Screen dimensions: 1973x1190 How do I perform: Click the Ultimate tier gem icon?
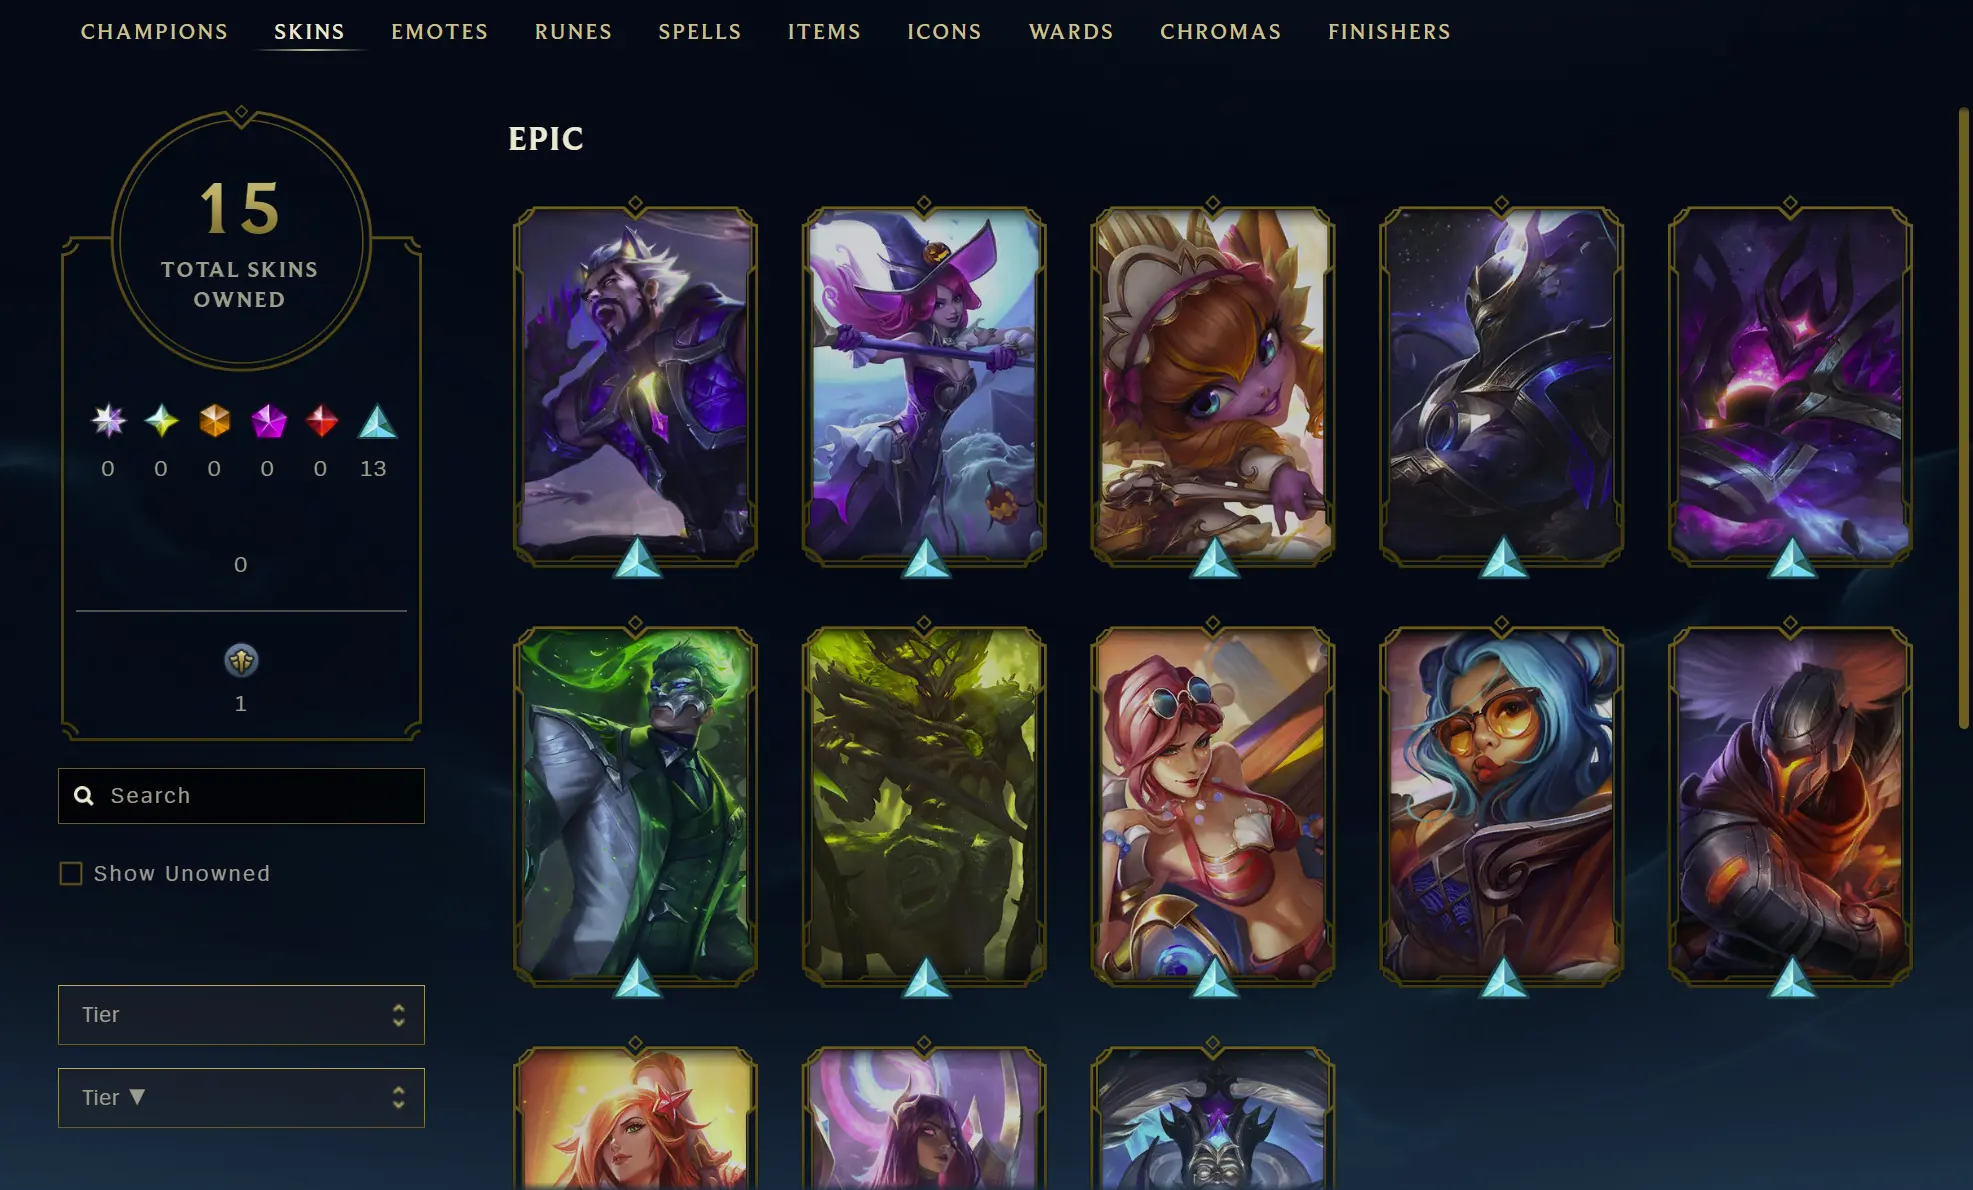(x=108, y=421)
